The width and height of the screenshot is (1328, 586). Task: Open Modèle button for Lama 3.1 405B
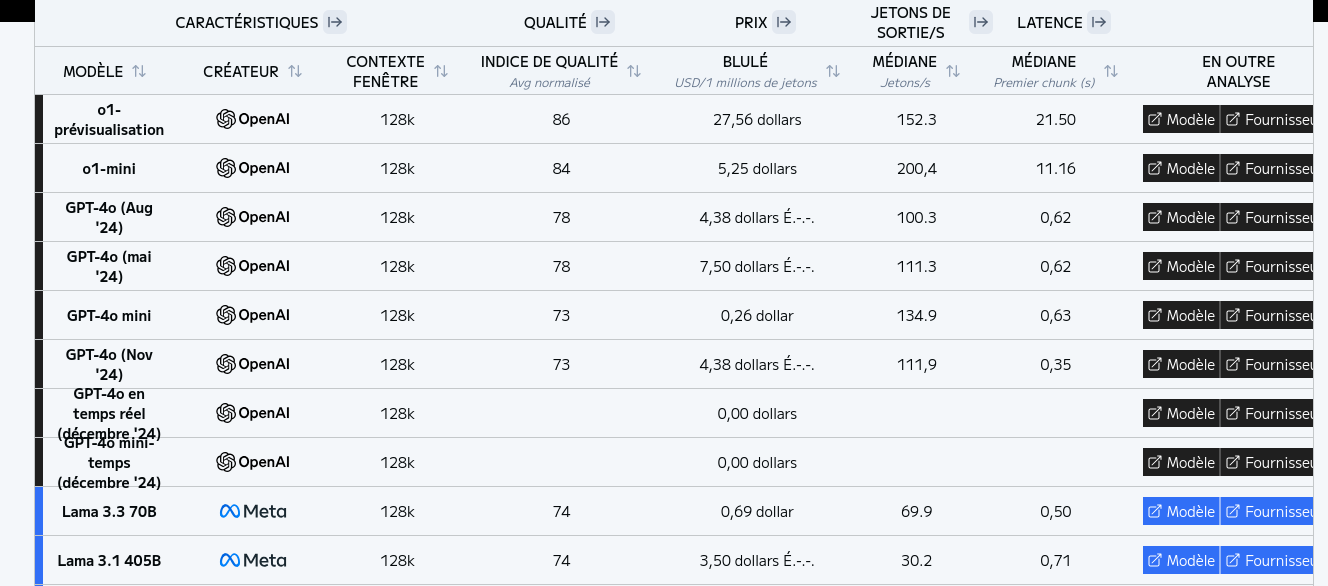point(1181,560)
